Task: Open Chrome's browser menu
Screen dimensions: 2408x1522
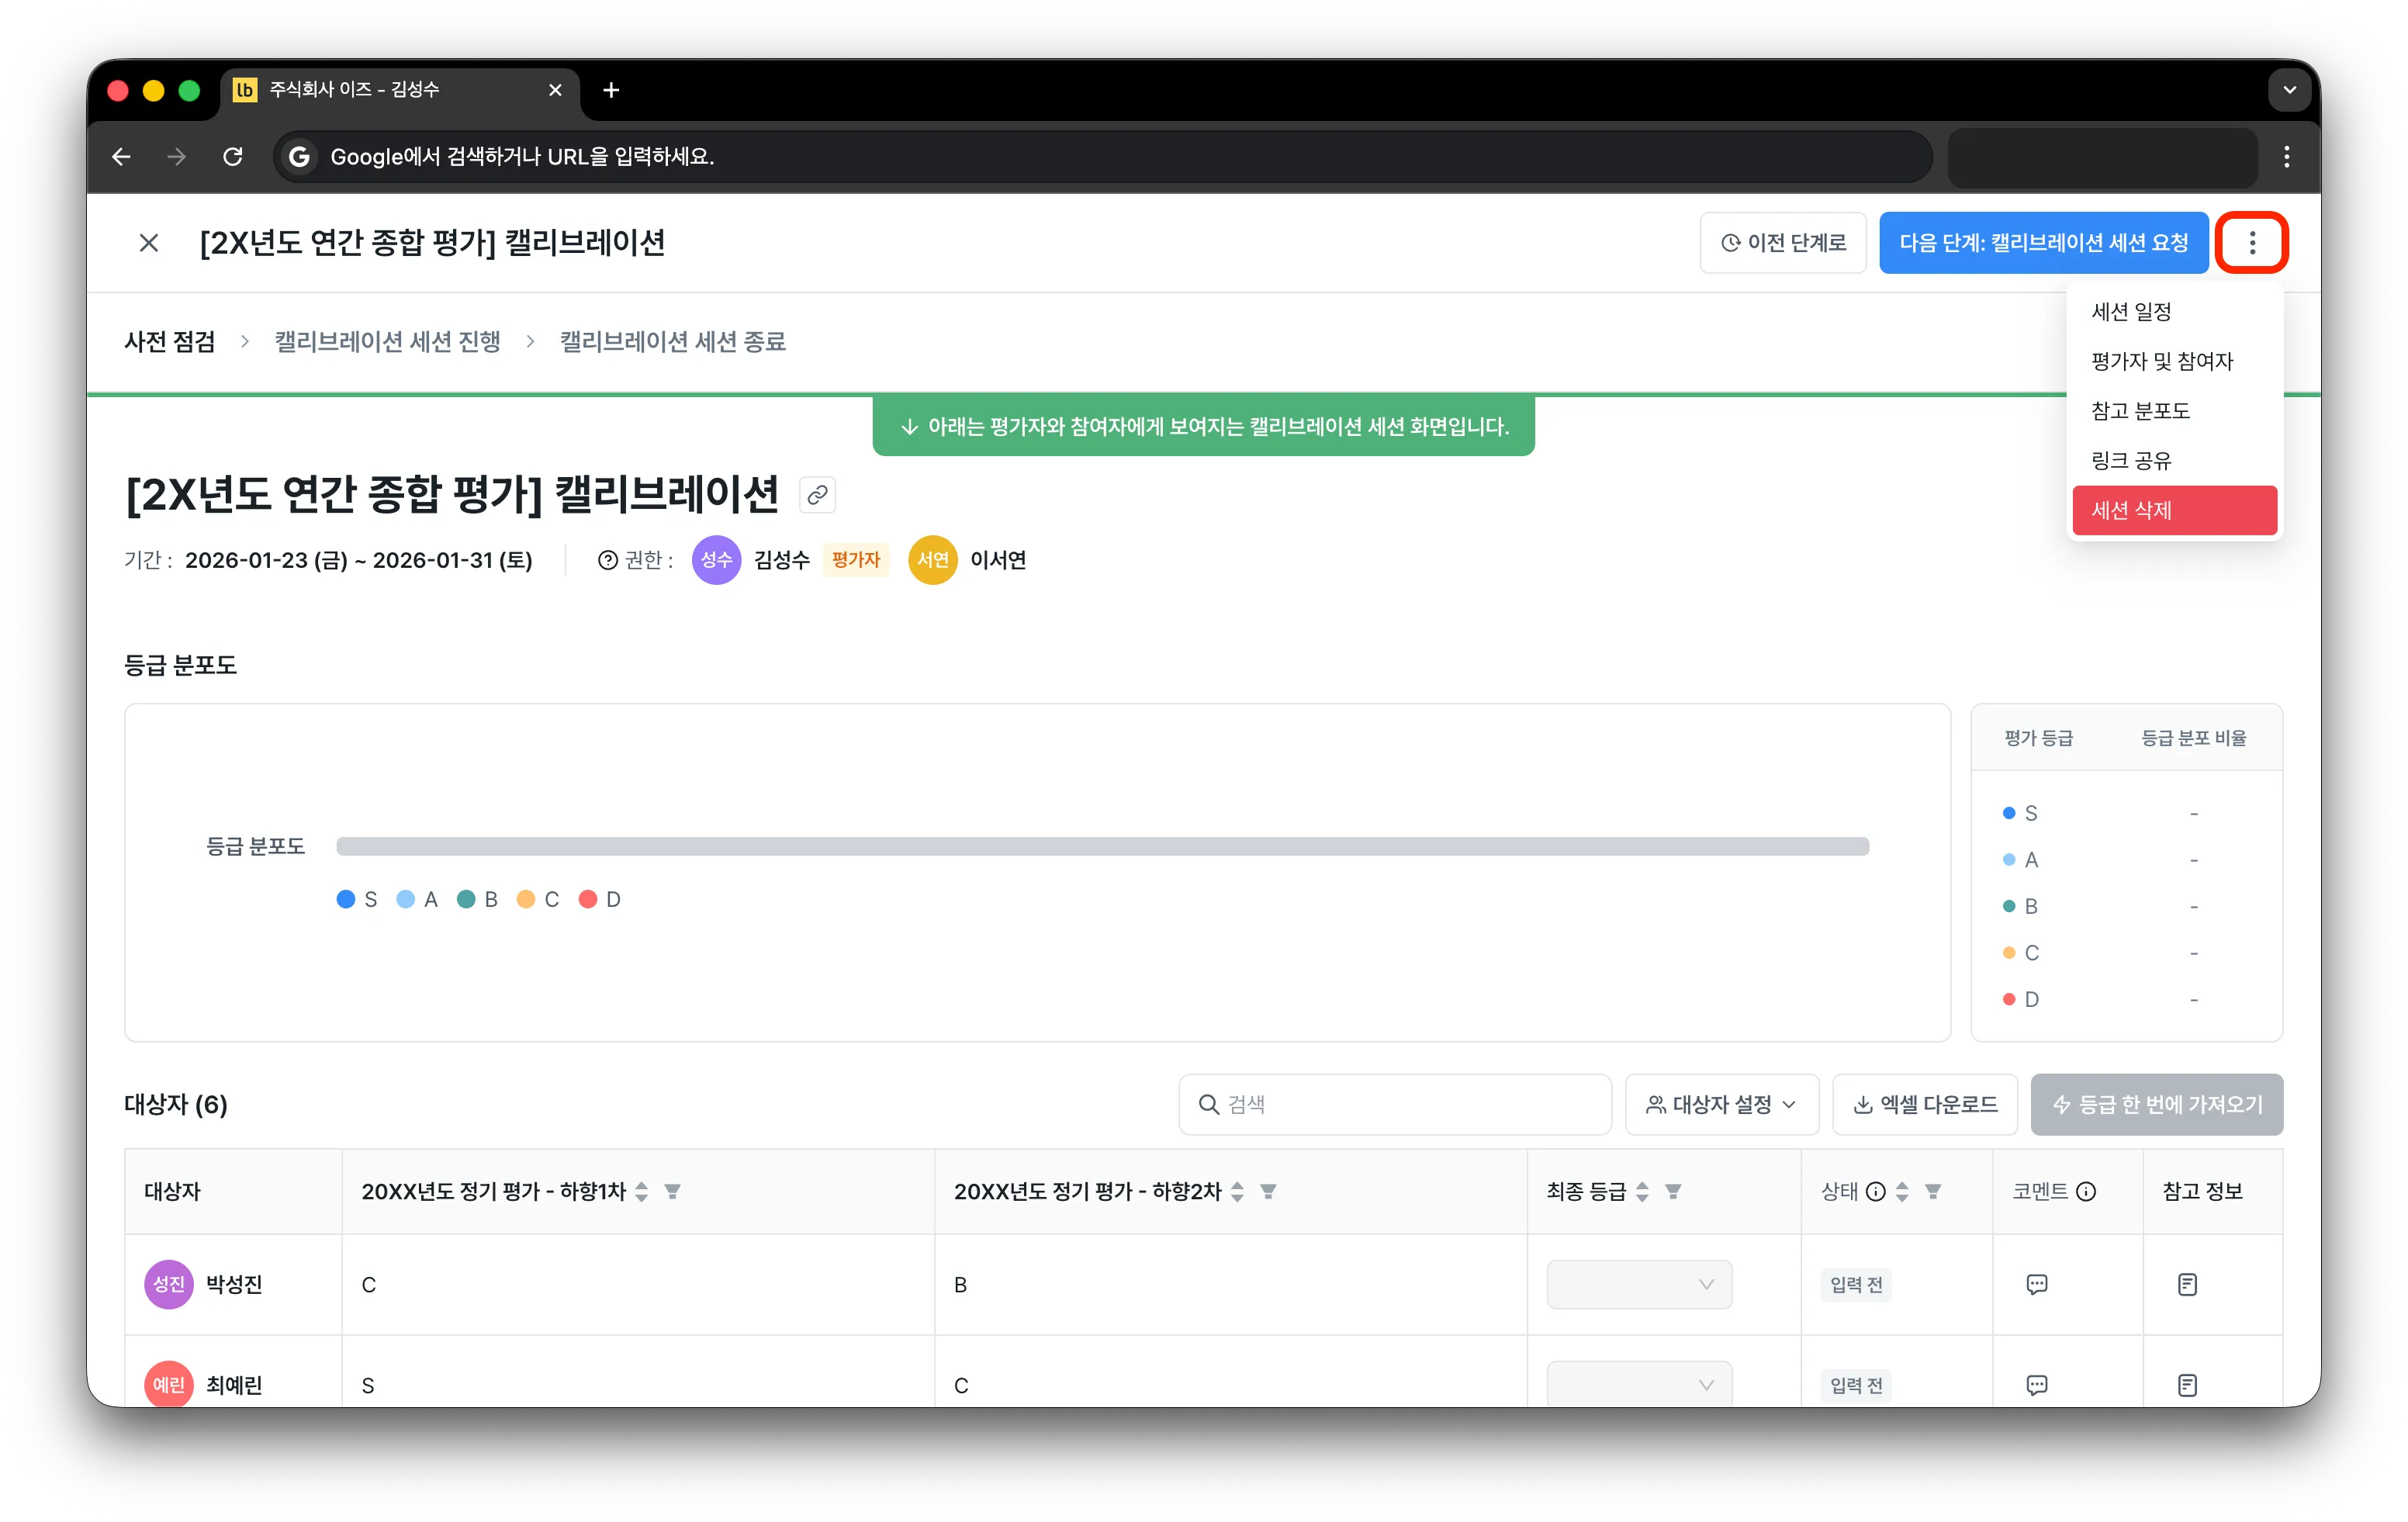Action: click(x=2286, y=156)
